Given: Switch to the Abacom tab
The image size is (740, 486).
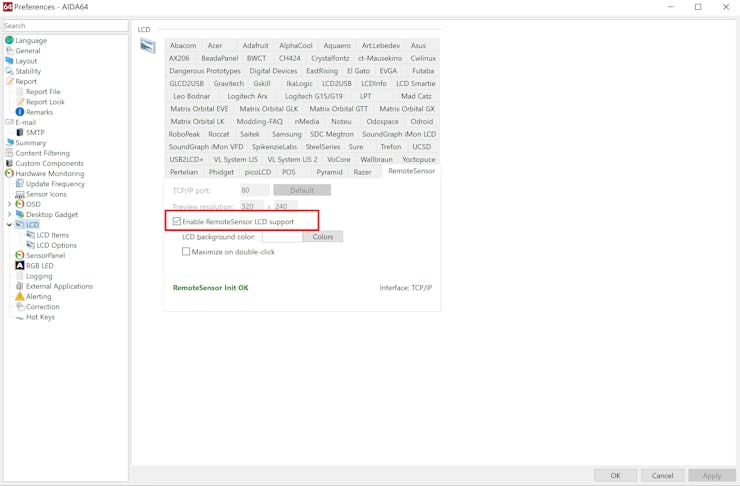Looking at the screenshot, I should point(183,45).
